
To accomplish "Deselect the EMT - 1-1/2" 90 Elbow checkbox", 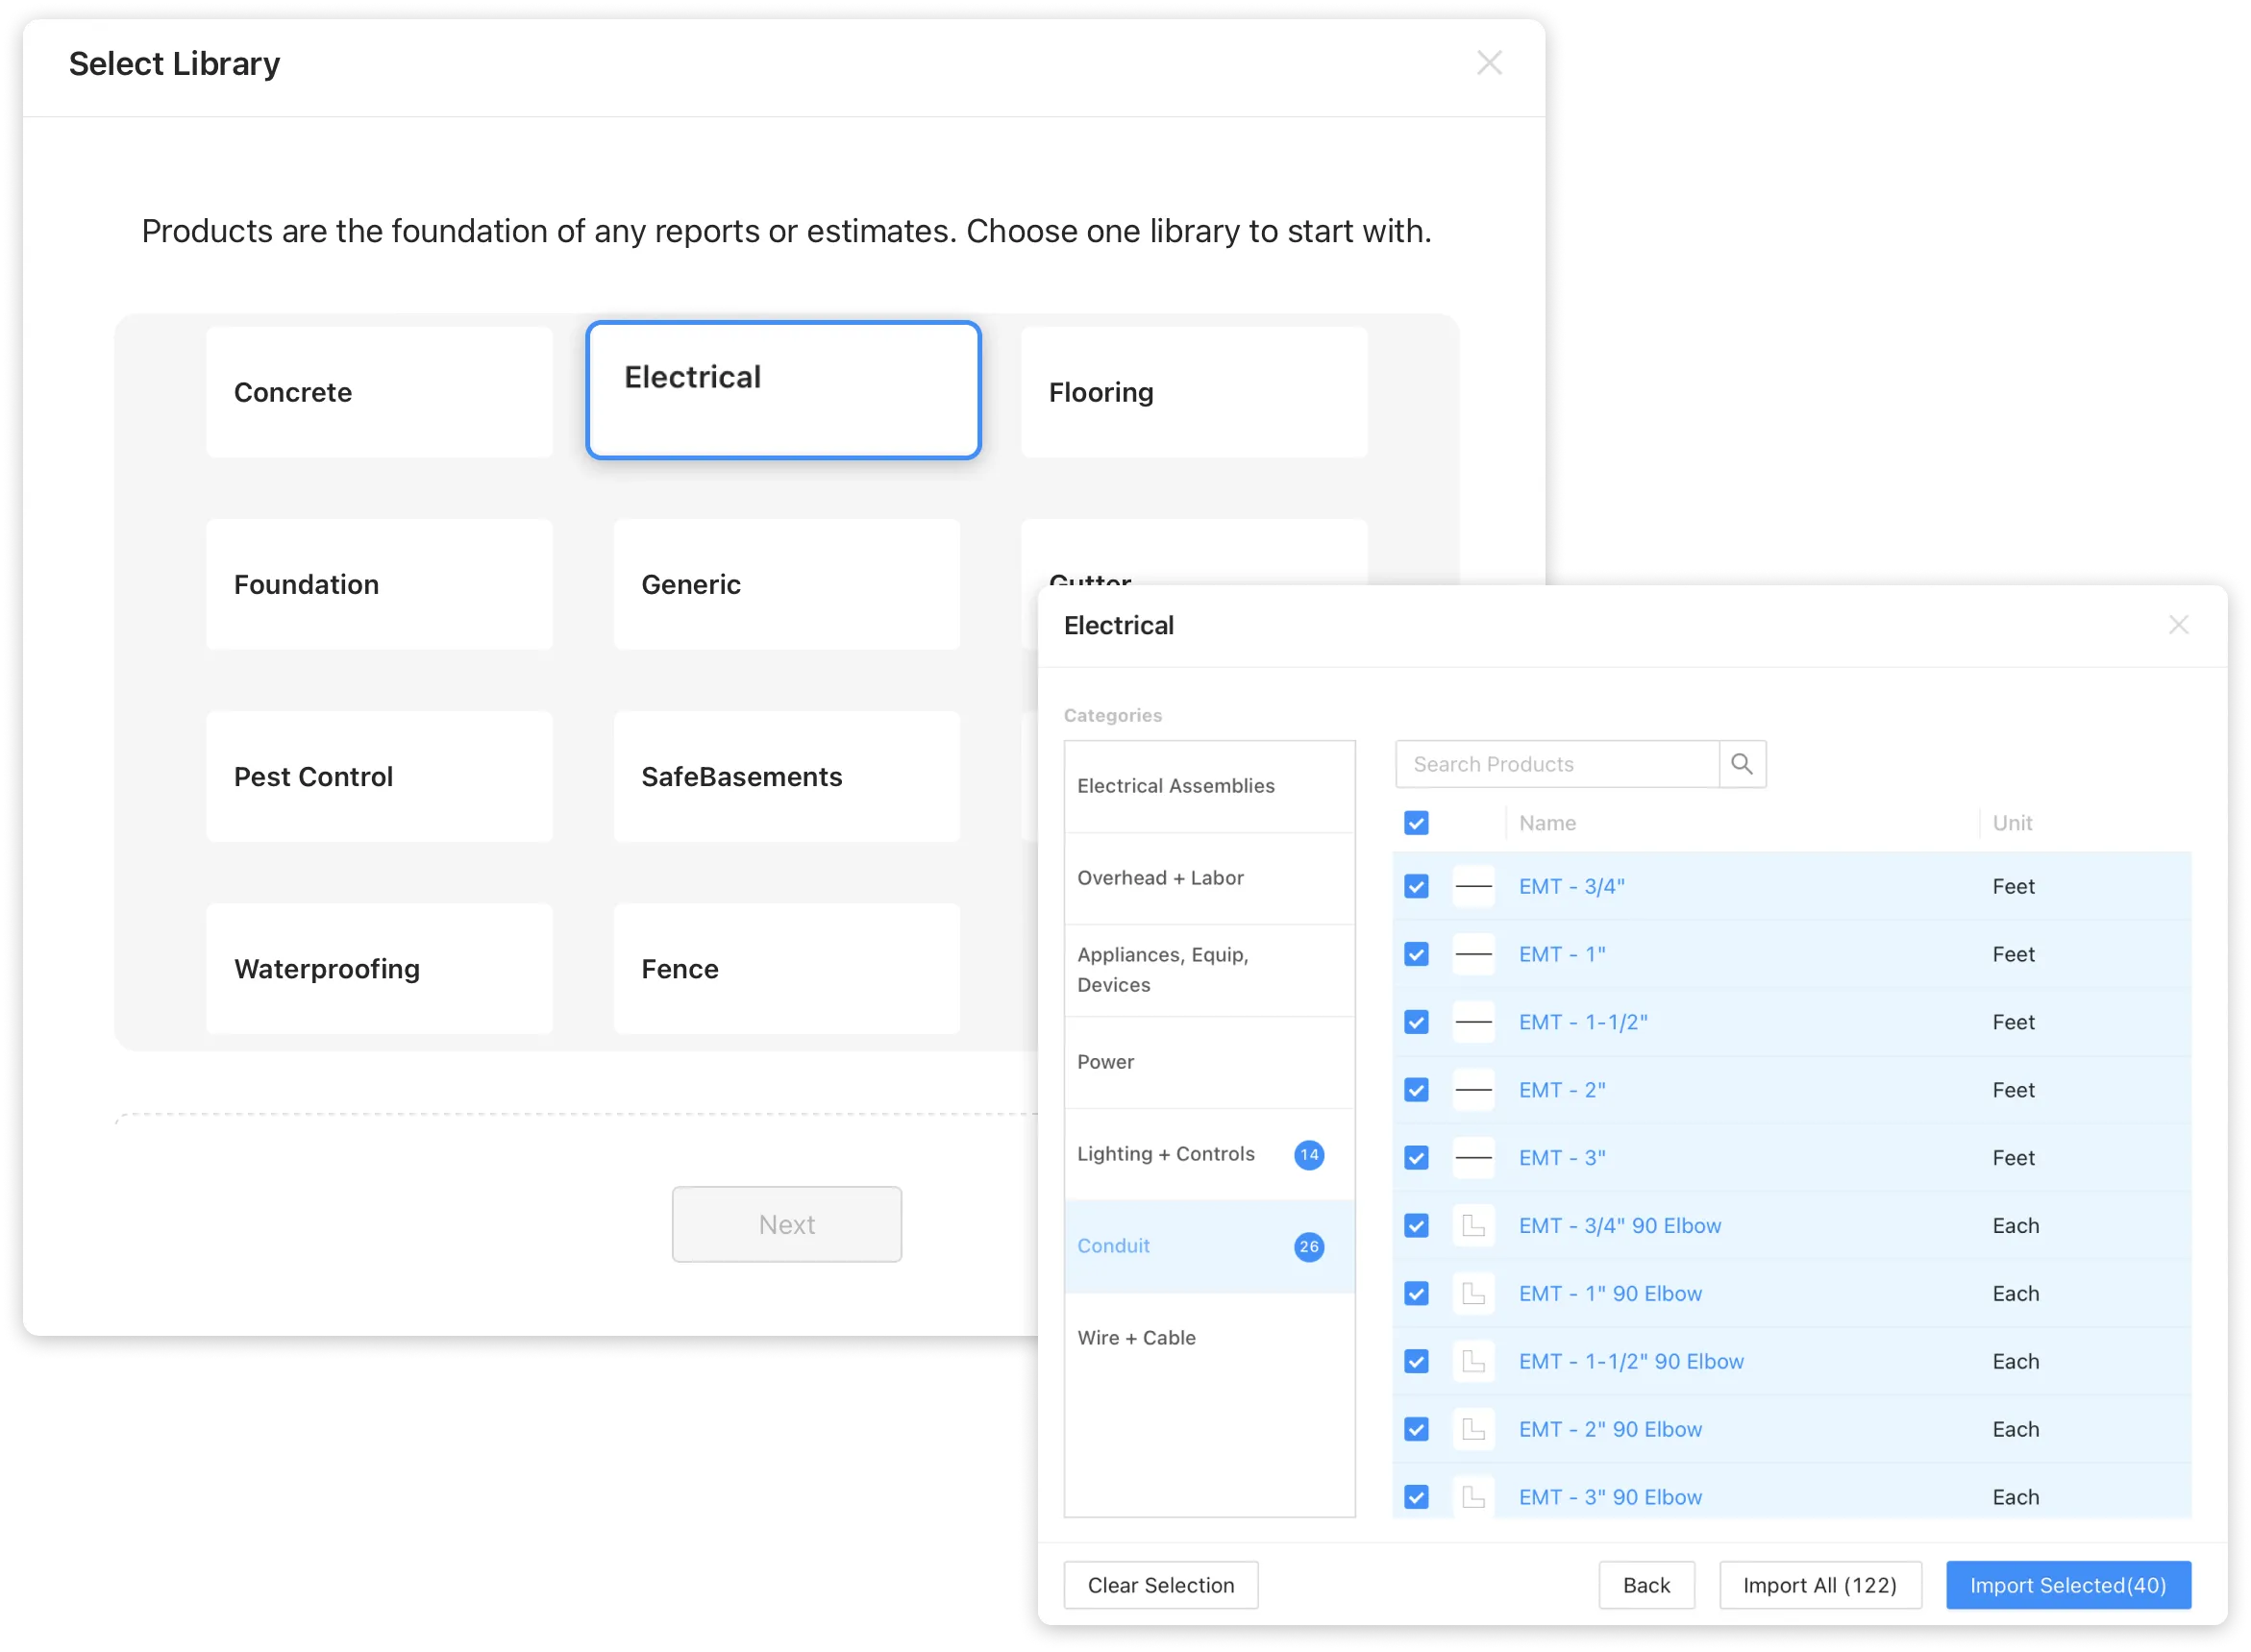I will point(1416,1362).
